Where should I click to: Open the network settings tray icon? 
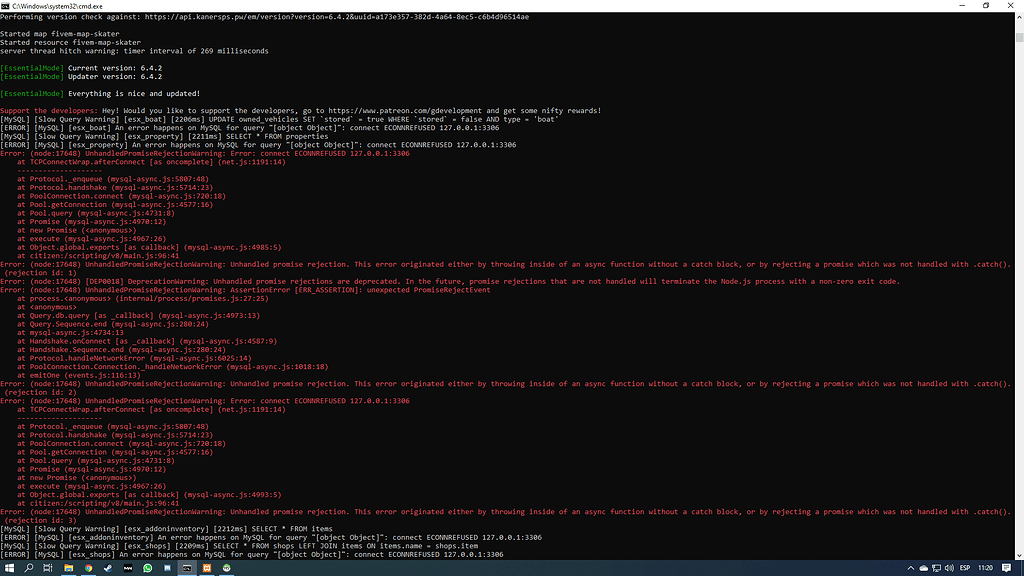935,567
